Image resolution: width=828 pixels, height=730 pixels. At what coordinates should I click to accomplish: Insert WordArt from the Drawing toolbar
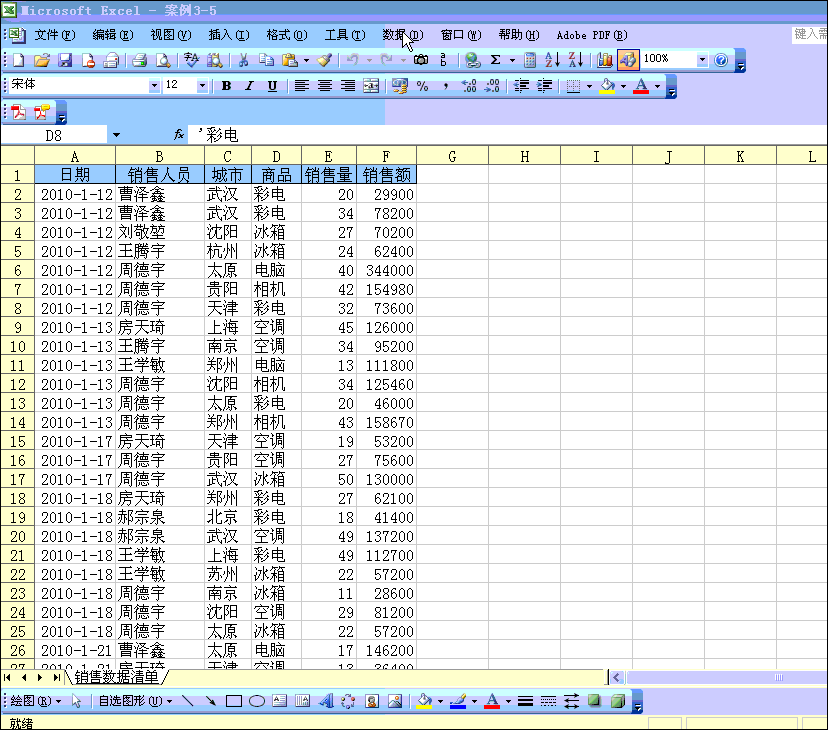[x=326, y=701]
